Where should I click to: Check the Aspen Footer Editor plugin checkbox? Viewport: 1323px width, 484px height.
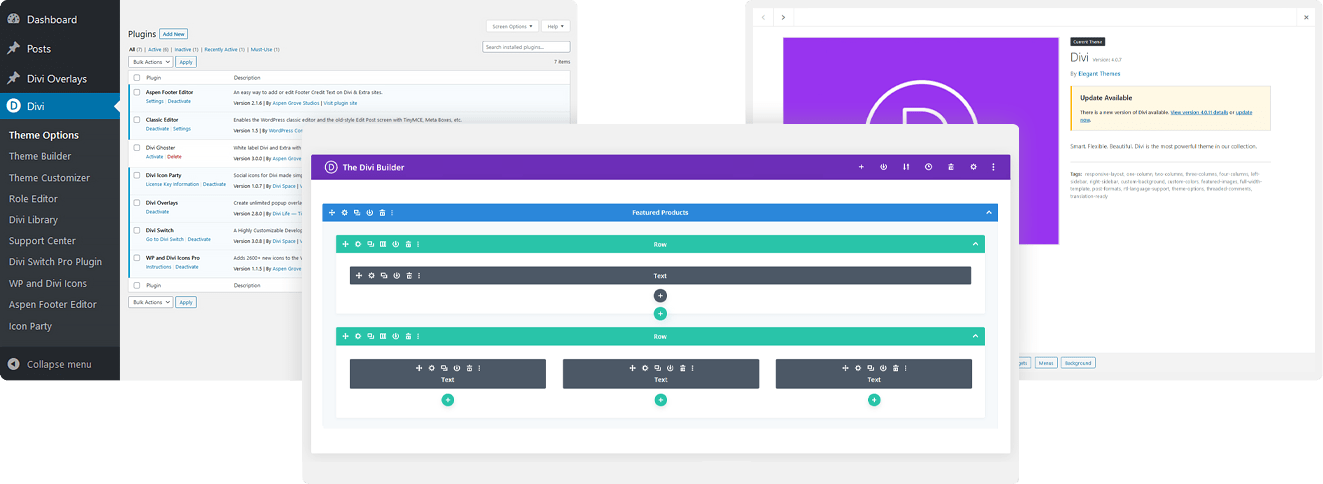click(x=137, y=92)
